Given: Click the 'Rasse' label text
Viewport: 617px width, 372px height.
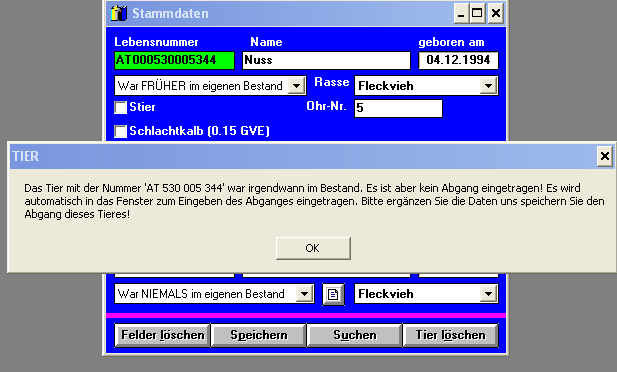Looking at the screenshot, I should pyautogui.click(x=331, y=82).
